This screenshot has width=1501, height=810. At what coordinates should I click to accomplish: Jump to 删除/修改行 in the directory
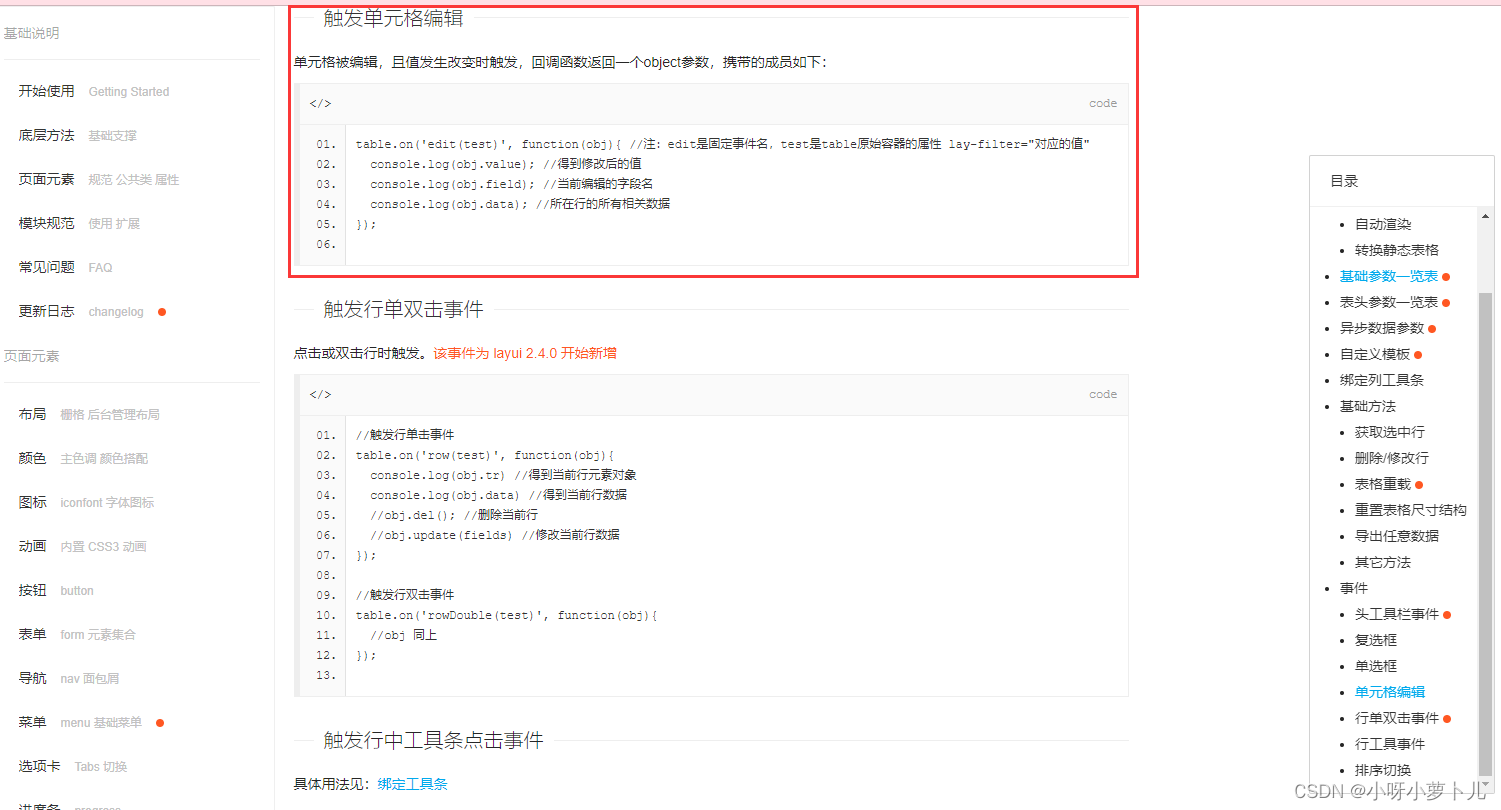point(1392,458)
